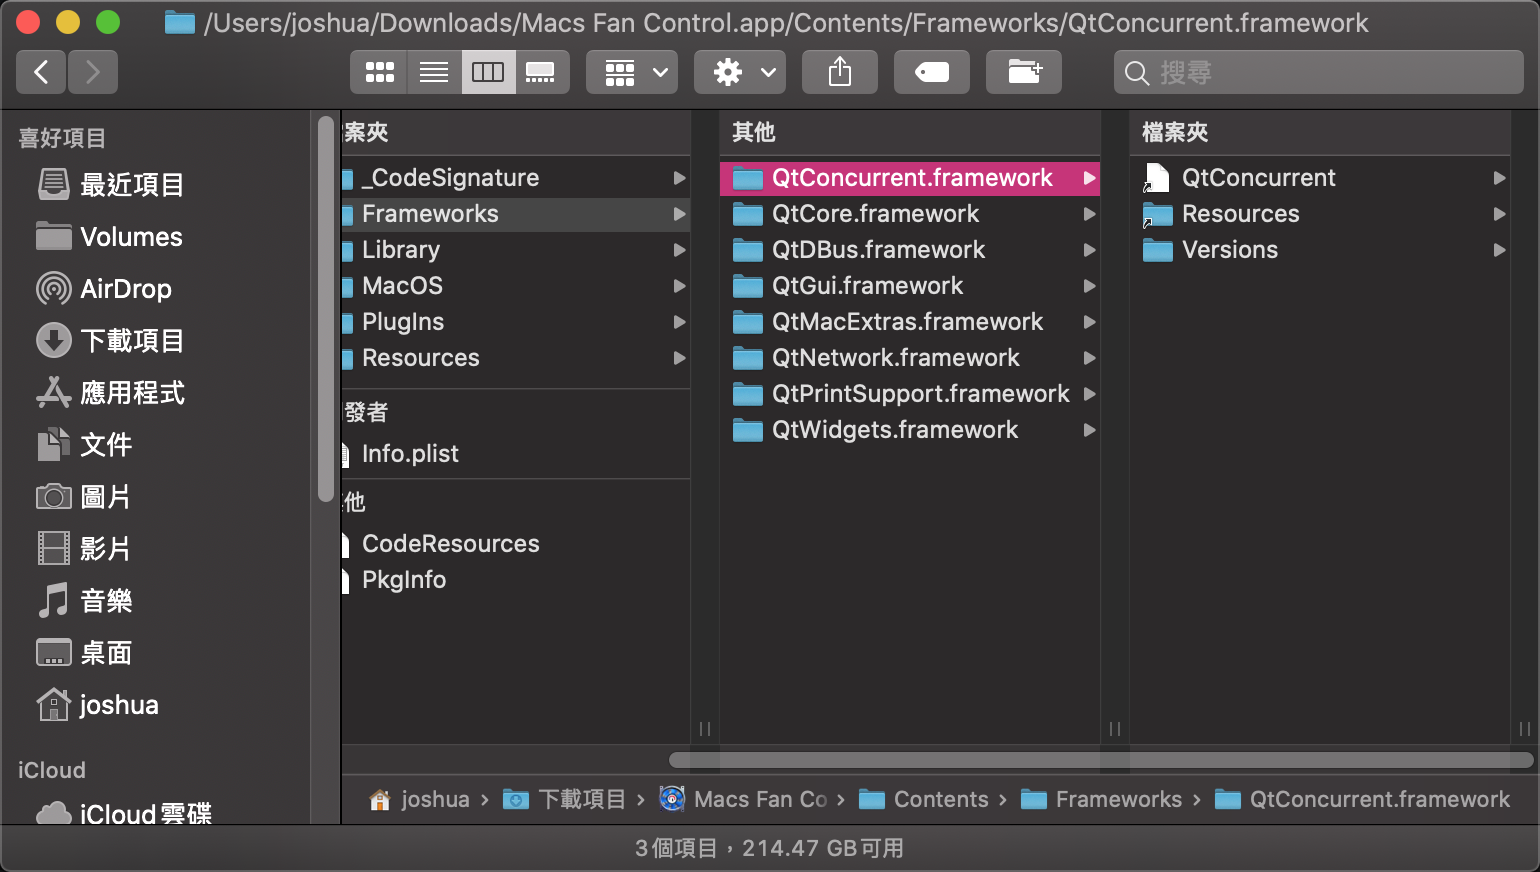Go back to previous folder
The width and height of the screenshot is (1540, 872).
41,72
